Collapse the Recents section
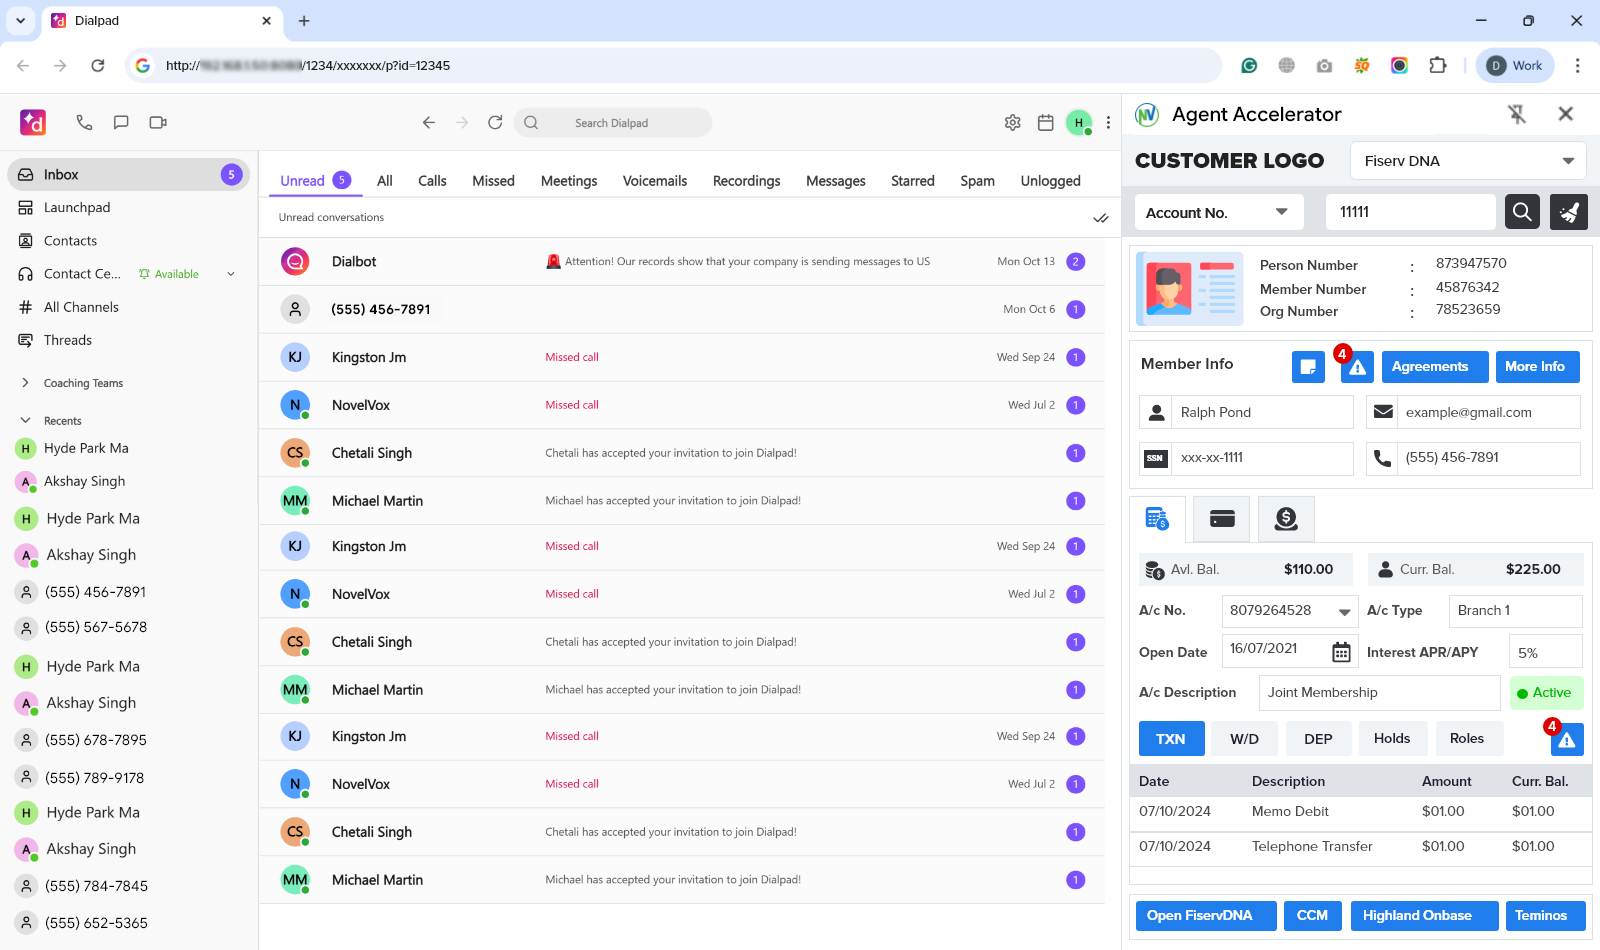The image size is (1600, 950). click(x=26, y=421)
